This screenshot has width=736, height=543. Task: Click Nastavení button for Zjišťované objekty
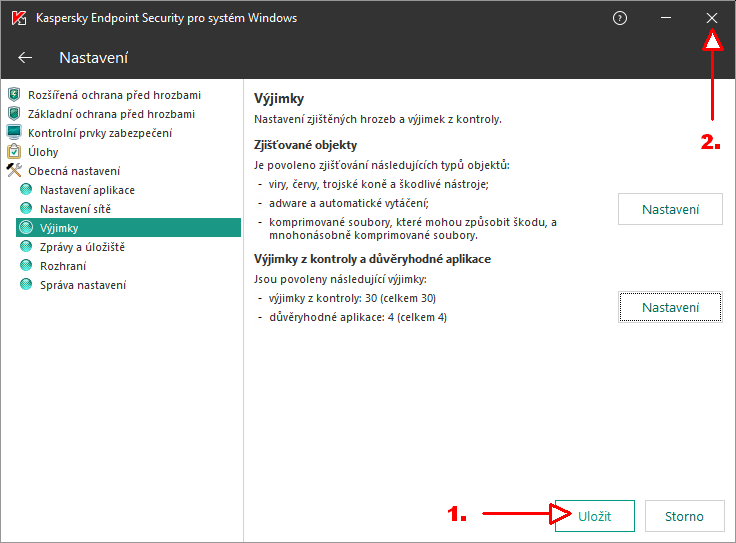coord(670,209)
